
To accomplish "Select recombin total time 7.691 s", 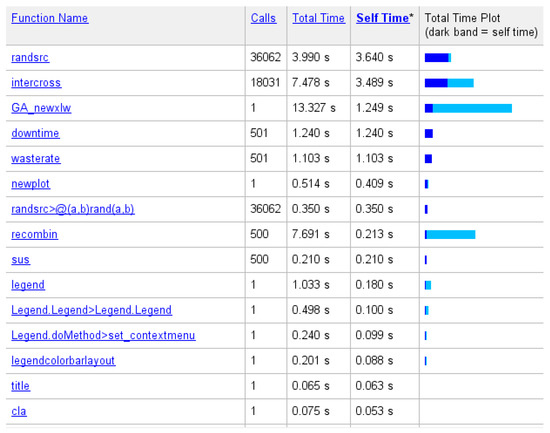I will tap(311, 234).
